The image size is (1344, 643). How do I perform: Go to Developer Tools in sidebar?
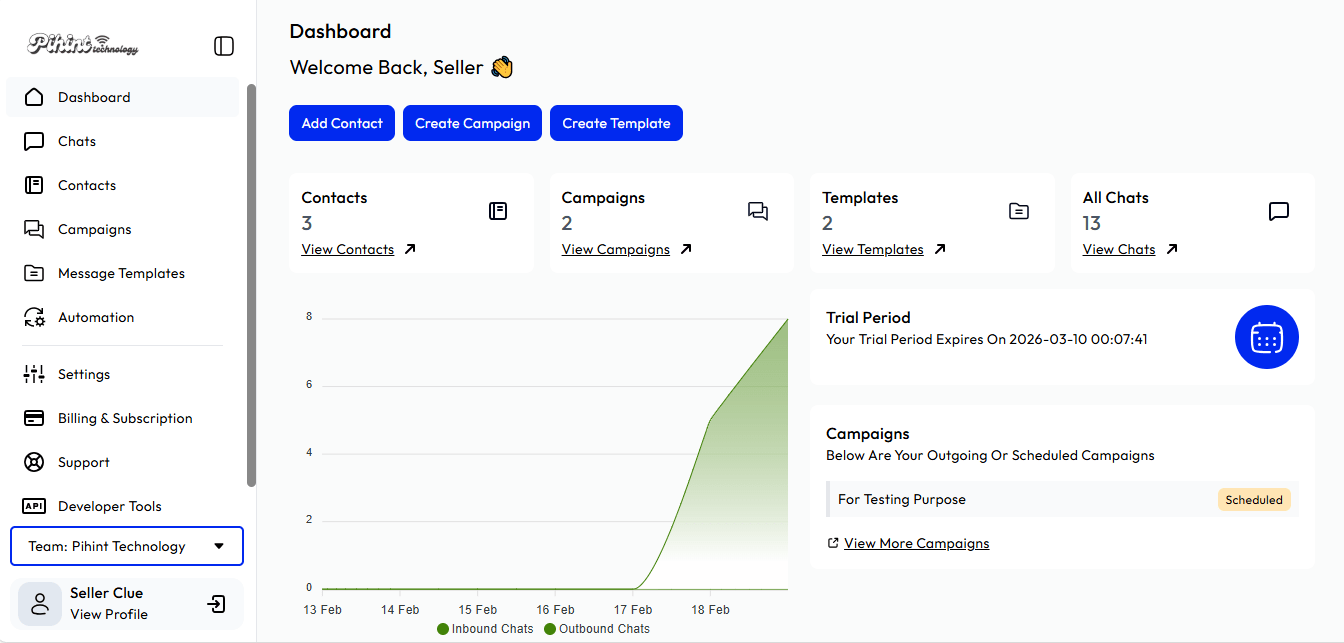point(109,506)
